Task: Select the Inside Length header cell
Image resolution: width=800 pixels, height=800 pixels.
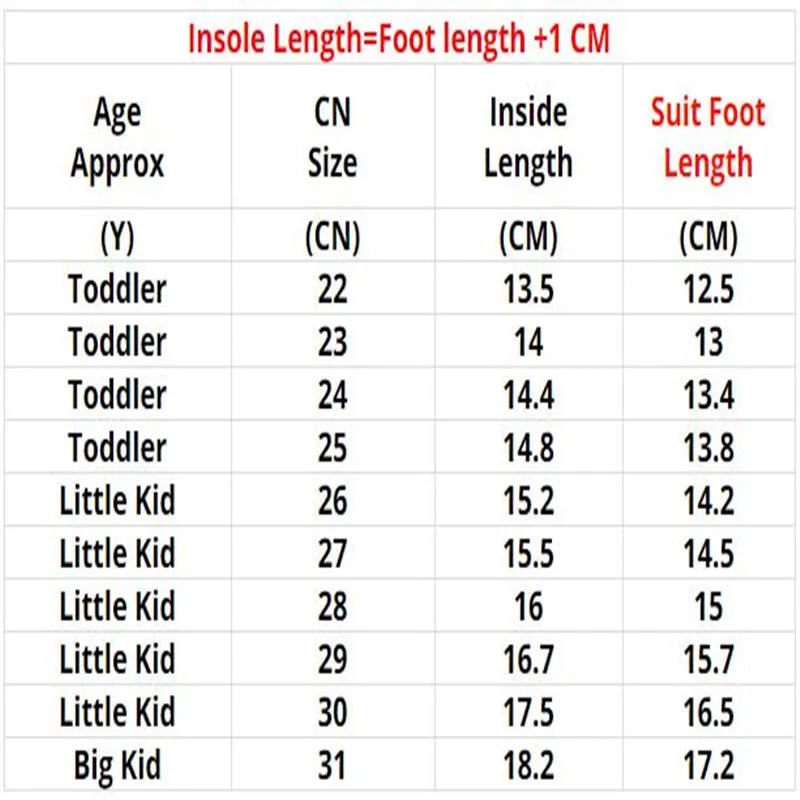Action: [528, 138]
